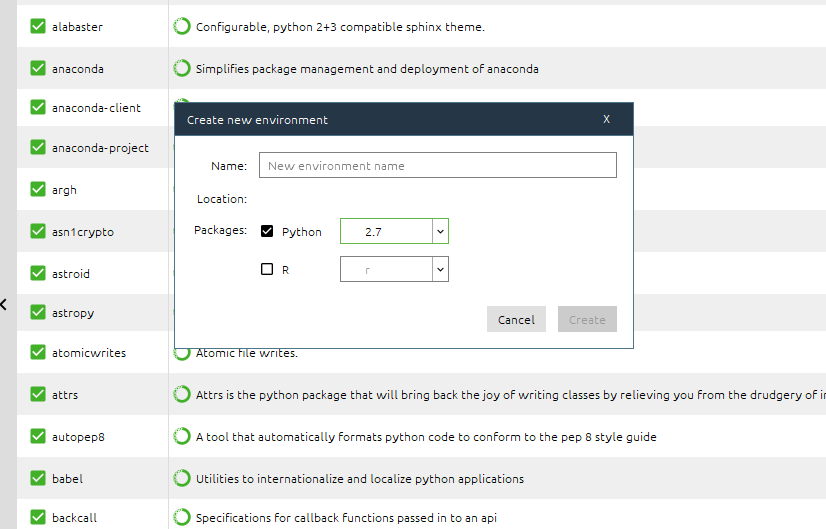Viewport: 826px width, 529px height.
Task: Uncheck the Python package checkbox
Action: pyautogui.click(x=267, y=231)
